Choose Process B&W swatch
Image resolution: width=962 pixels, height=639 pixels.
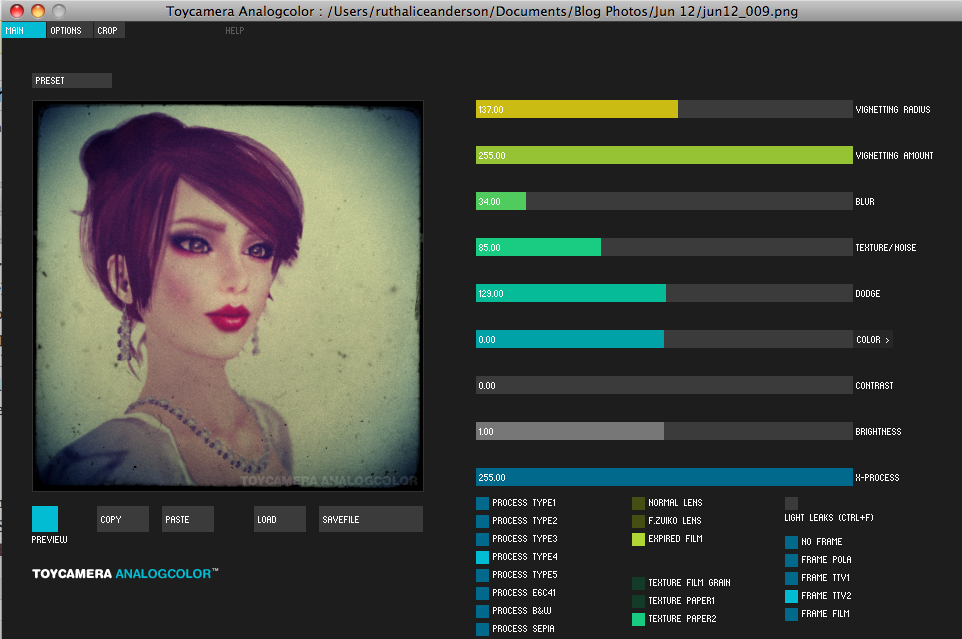click(483, 611)
